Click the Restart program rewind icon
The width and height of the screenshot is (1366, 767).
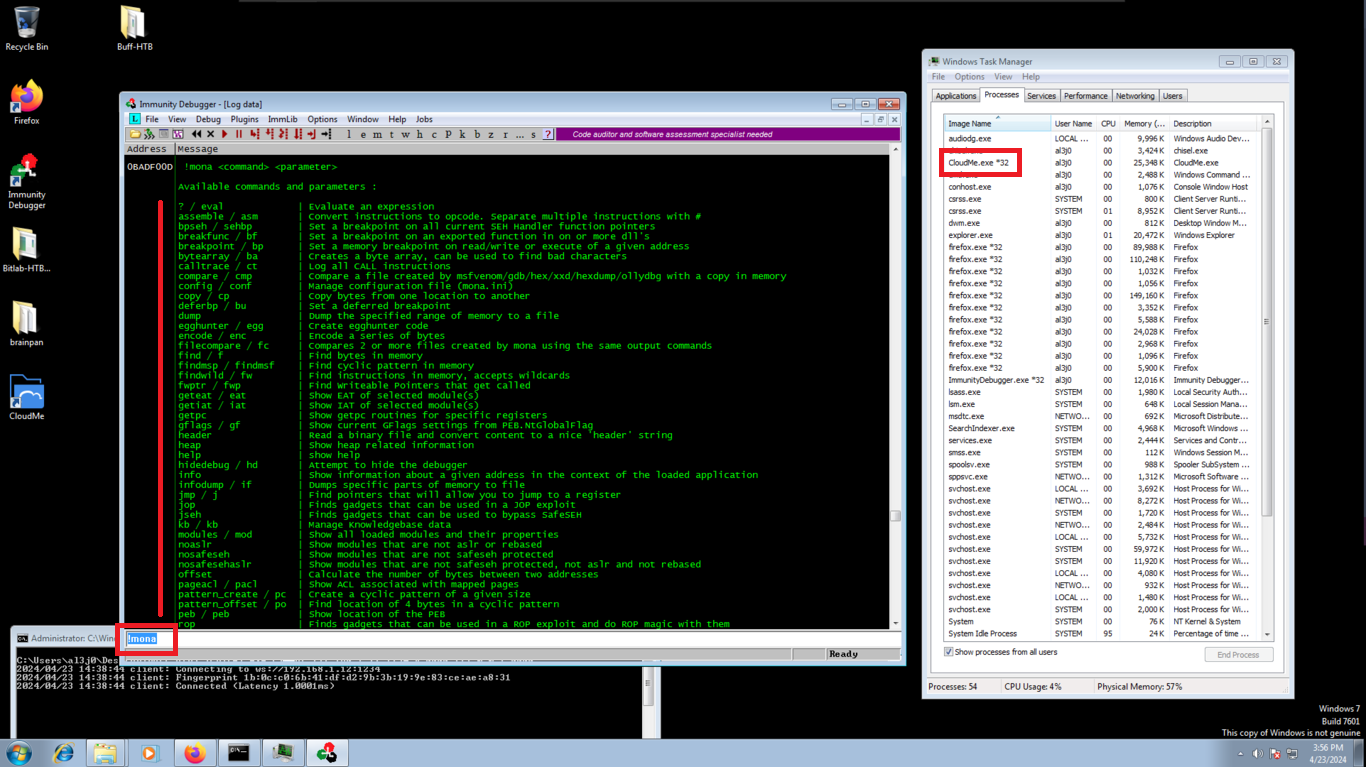point(196,134)
